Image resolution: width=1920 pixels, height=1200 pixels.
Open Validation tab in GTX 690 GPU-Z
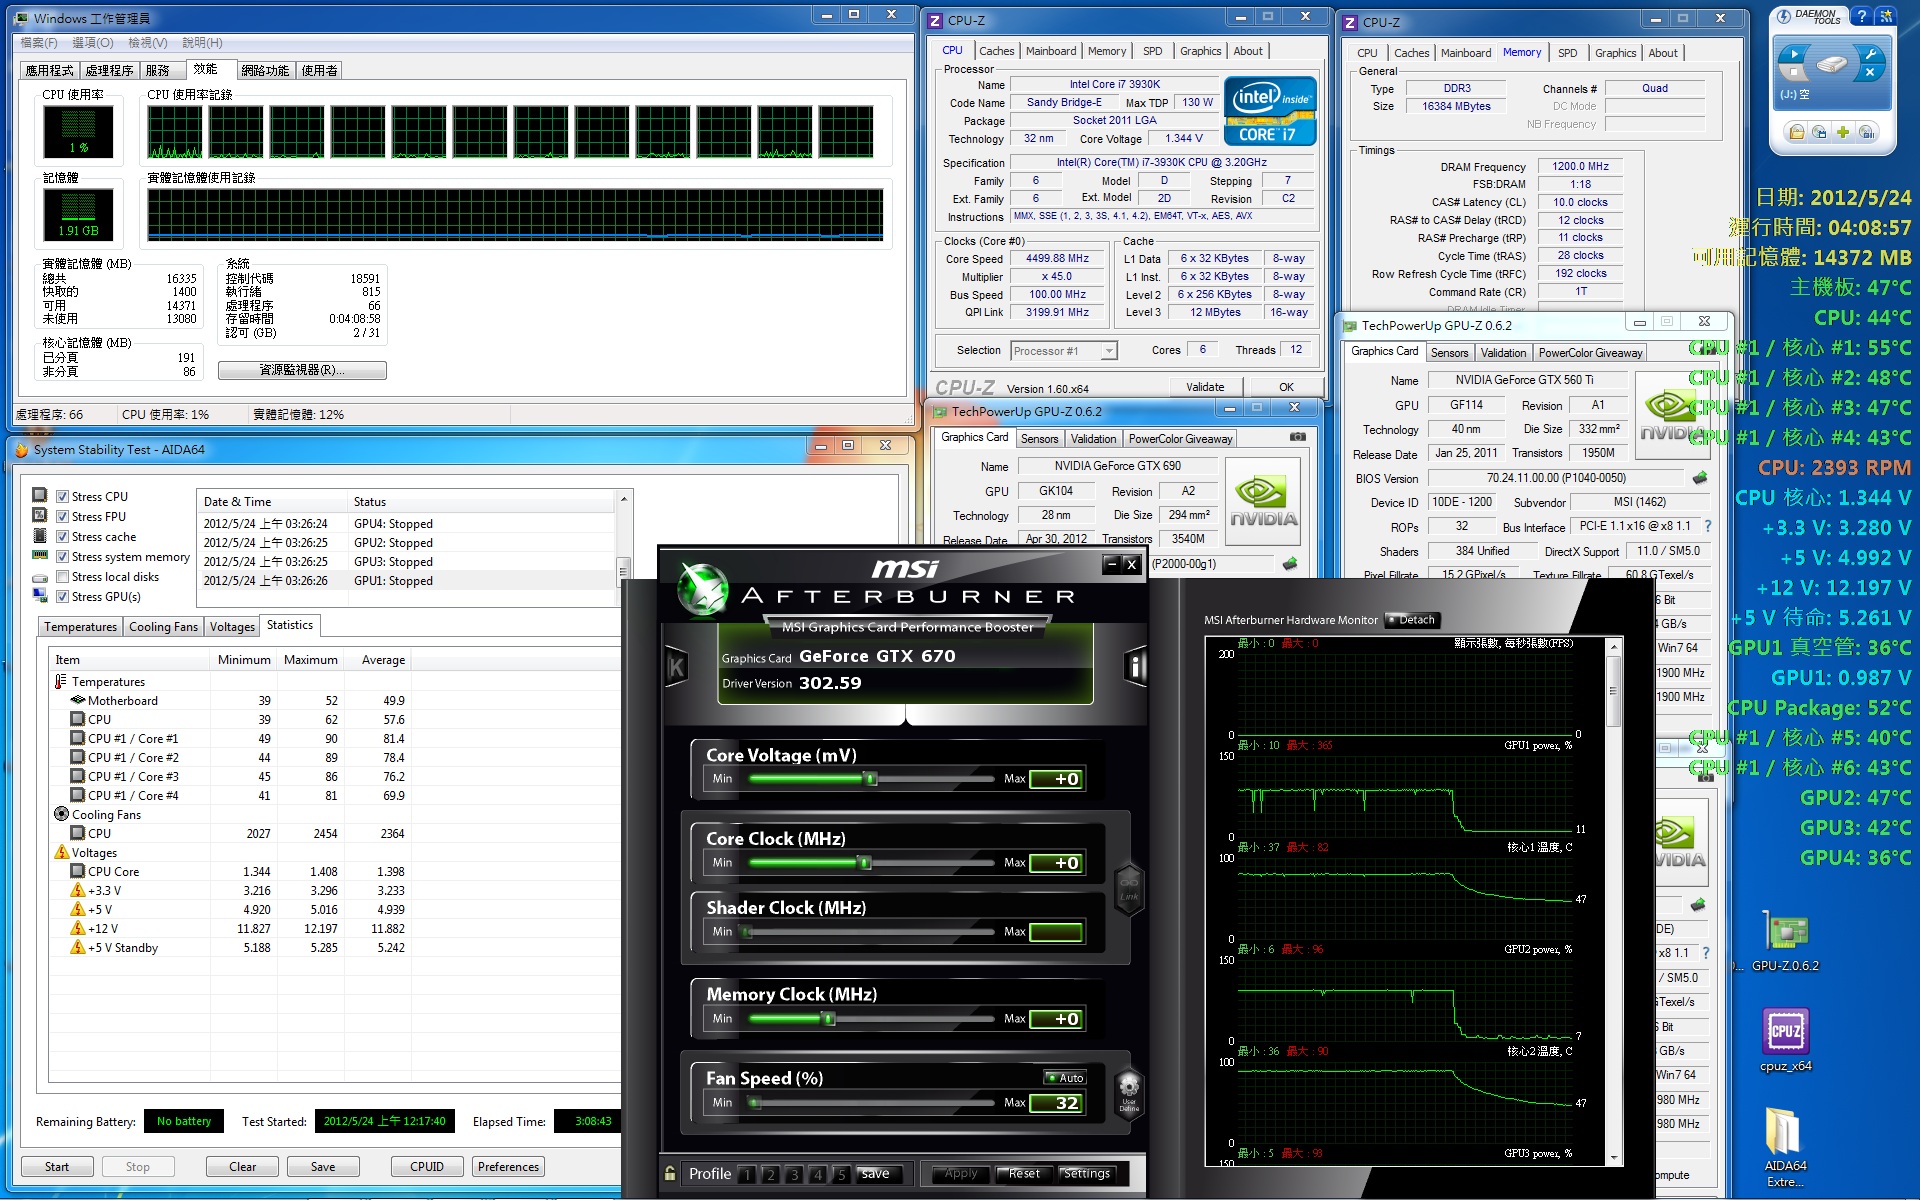pyautogui.click(x=1093, y=439)
